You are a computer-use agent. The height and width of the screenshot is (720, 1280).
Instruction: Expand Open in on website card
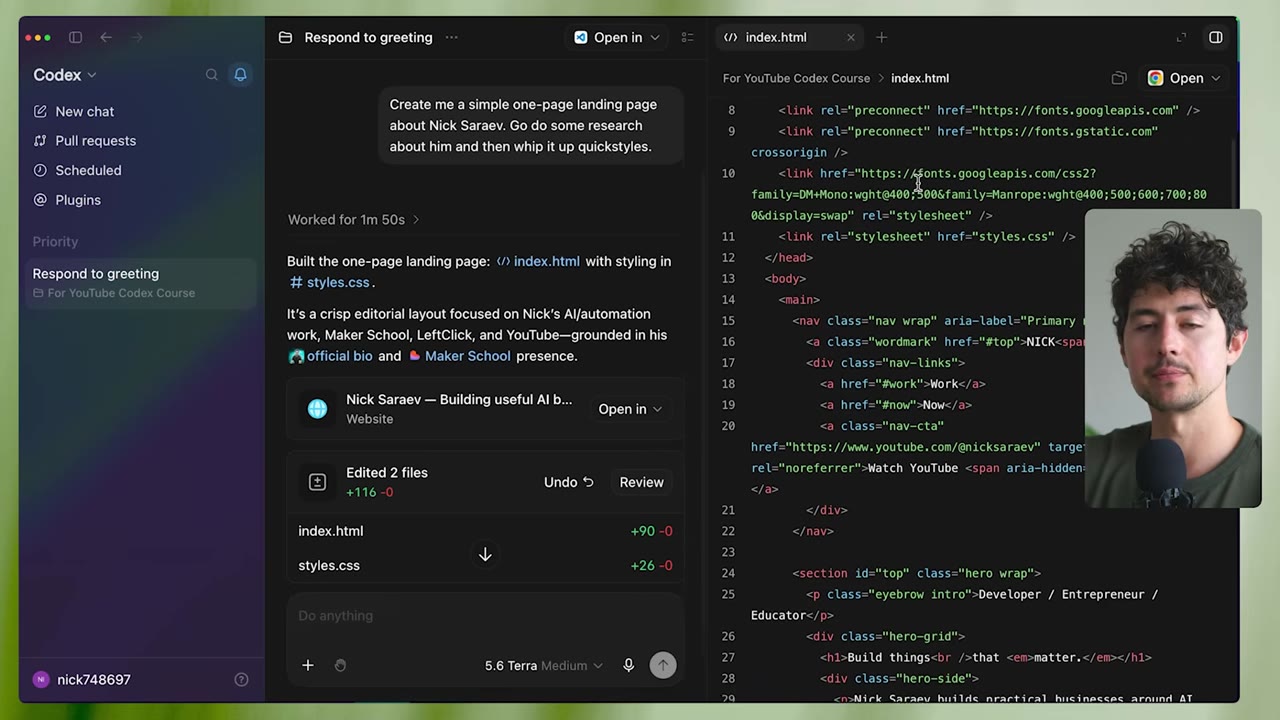pyautogui.click(x=629, y=409)
